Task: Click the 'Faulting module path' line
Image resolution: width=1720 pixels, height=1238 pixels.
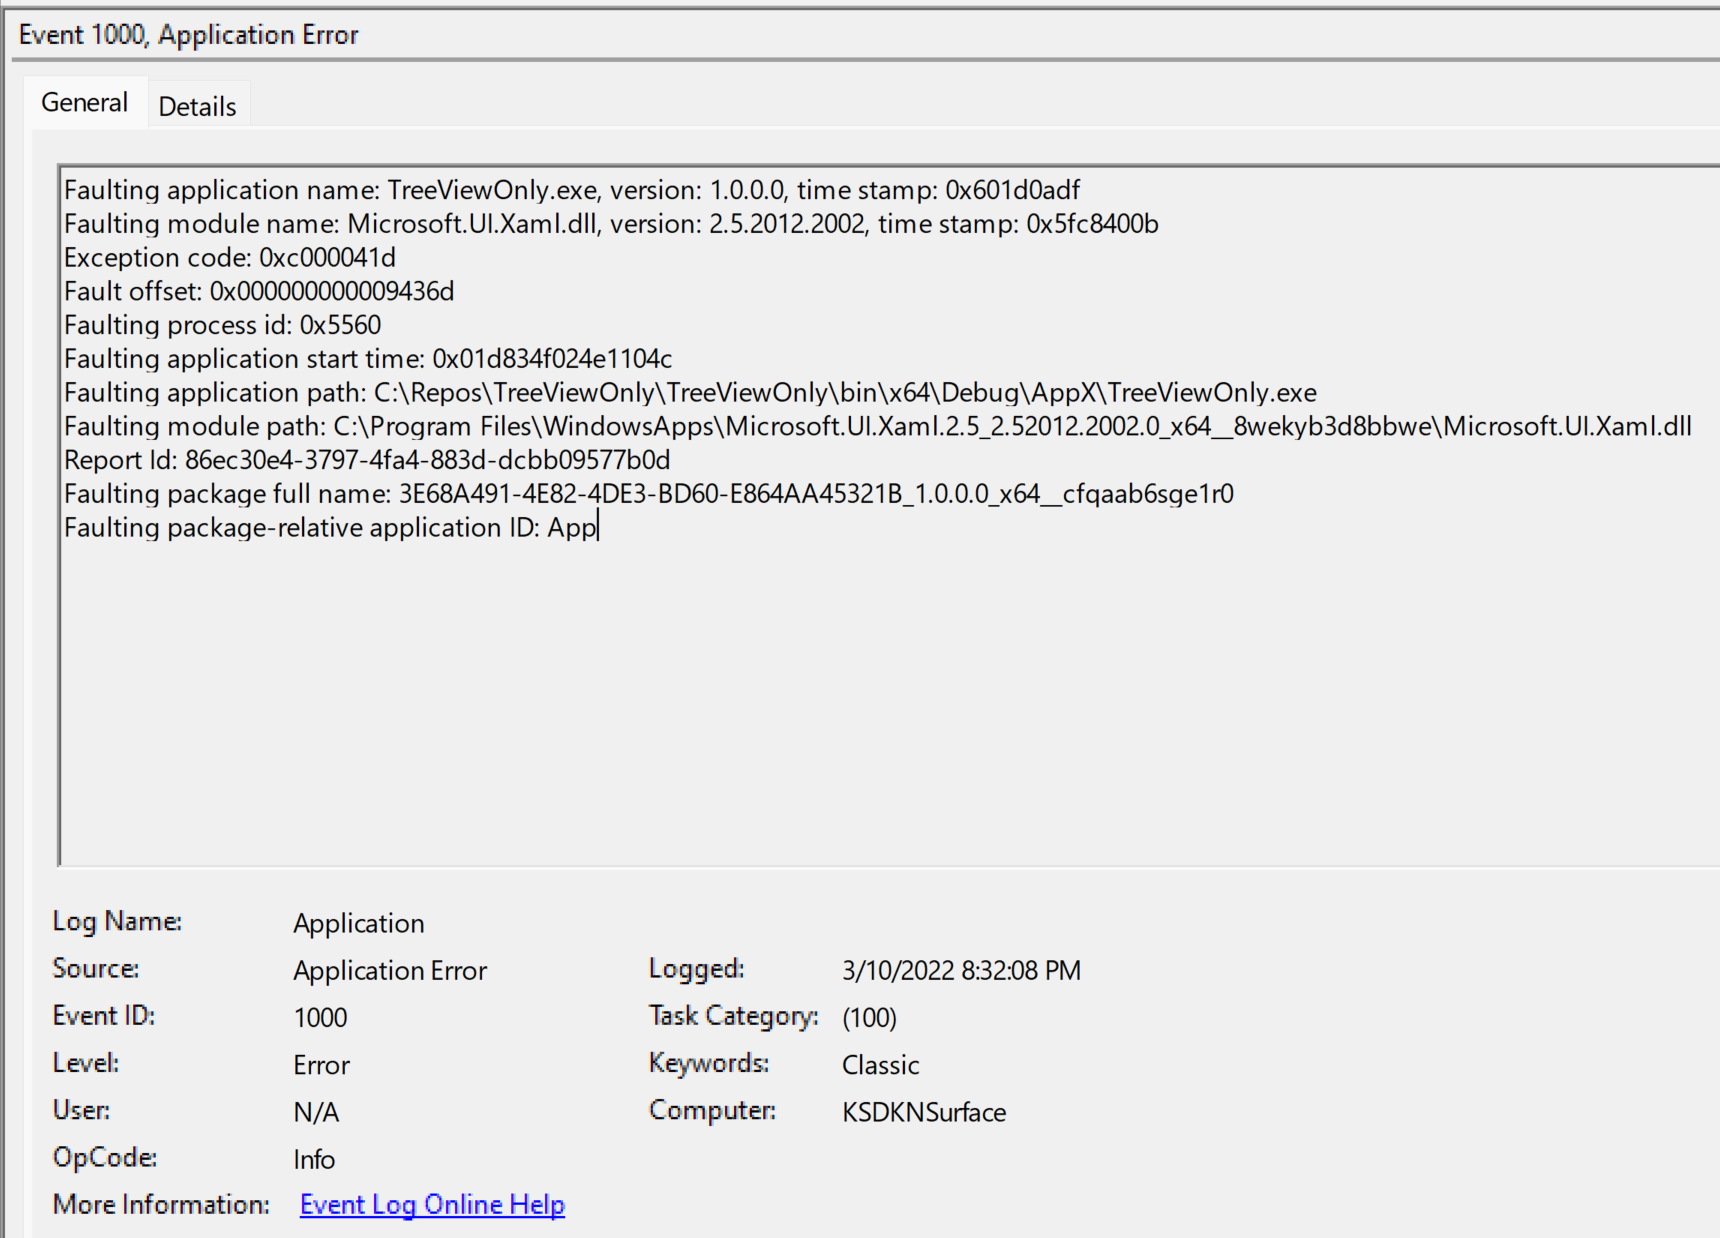Action: [x=878, y=426]
